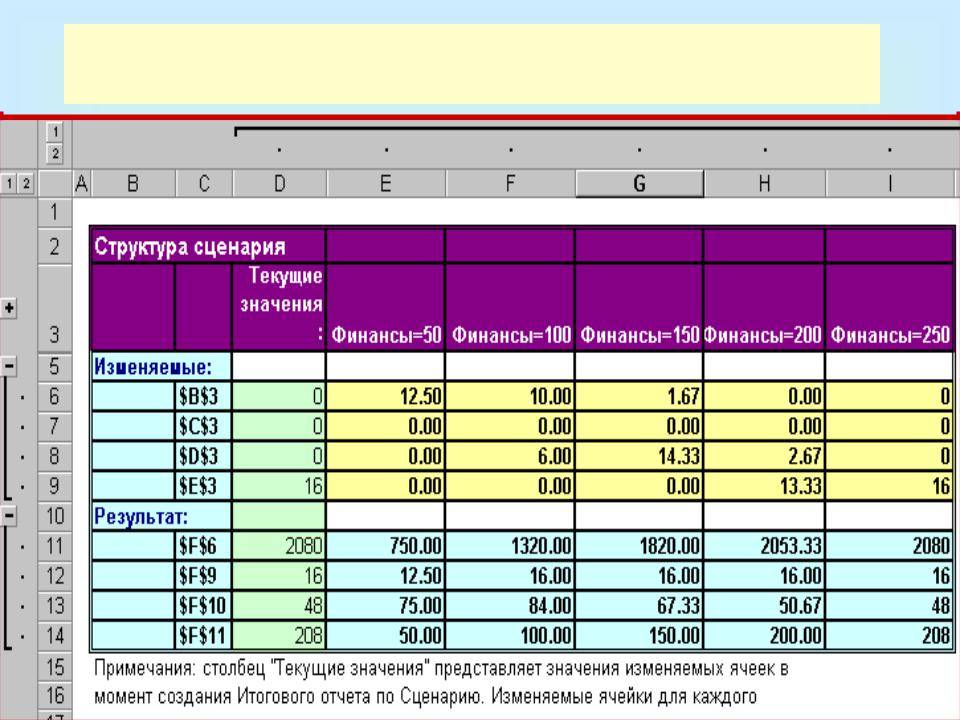Click the cell with value 200.00 in row 14

pyautogui.click(x=764, y=636)
